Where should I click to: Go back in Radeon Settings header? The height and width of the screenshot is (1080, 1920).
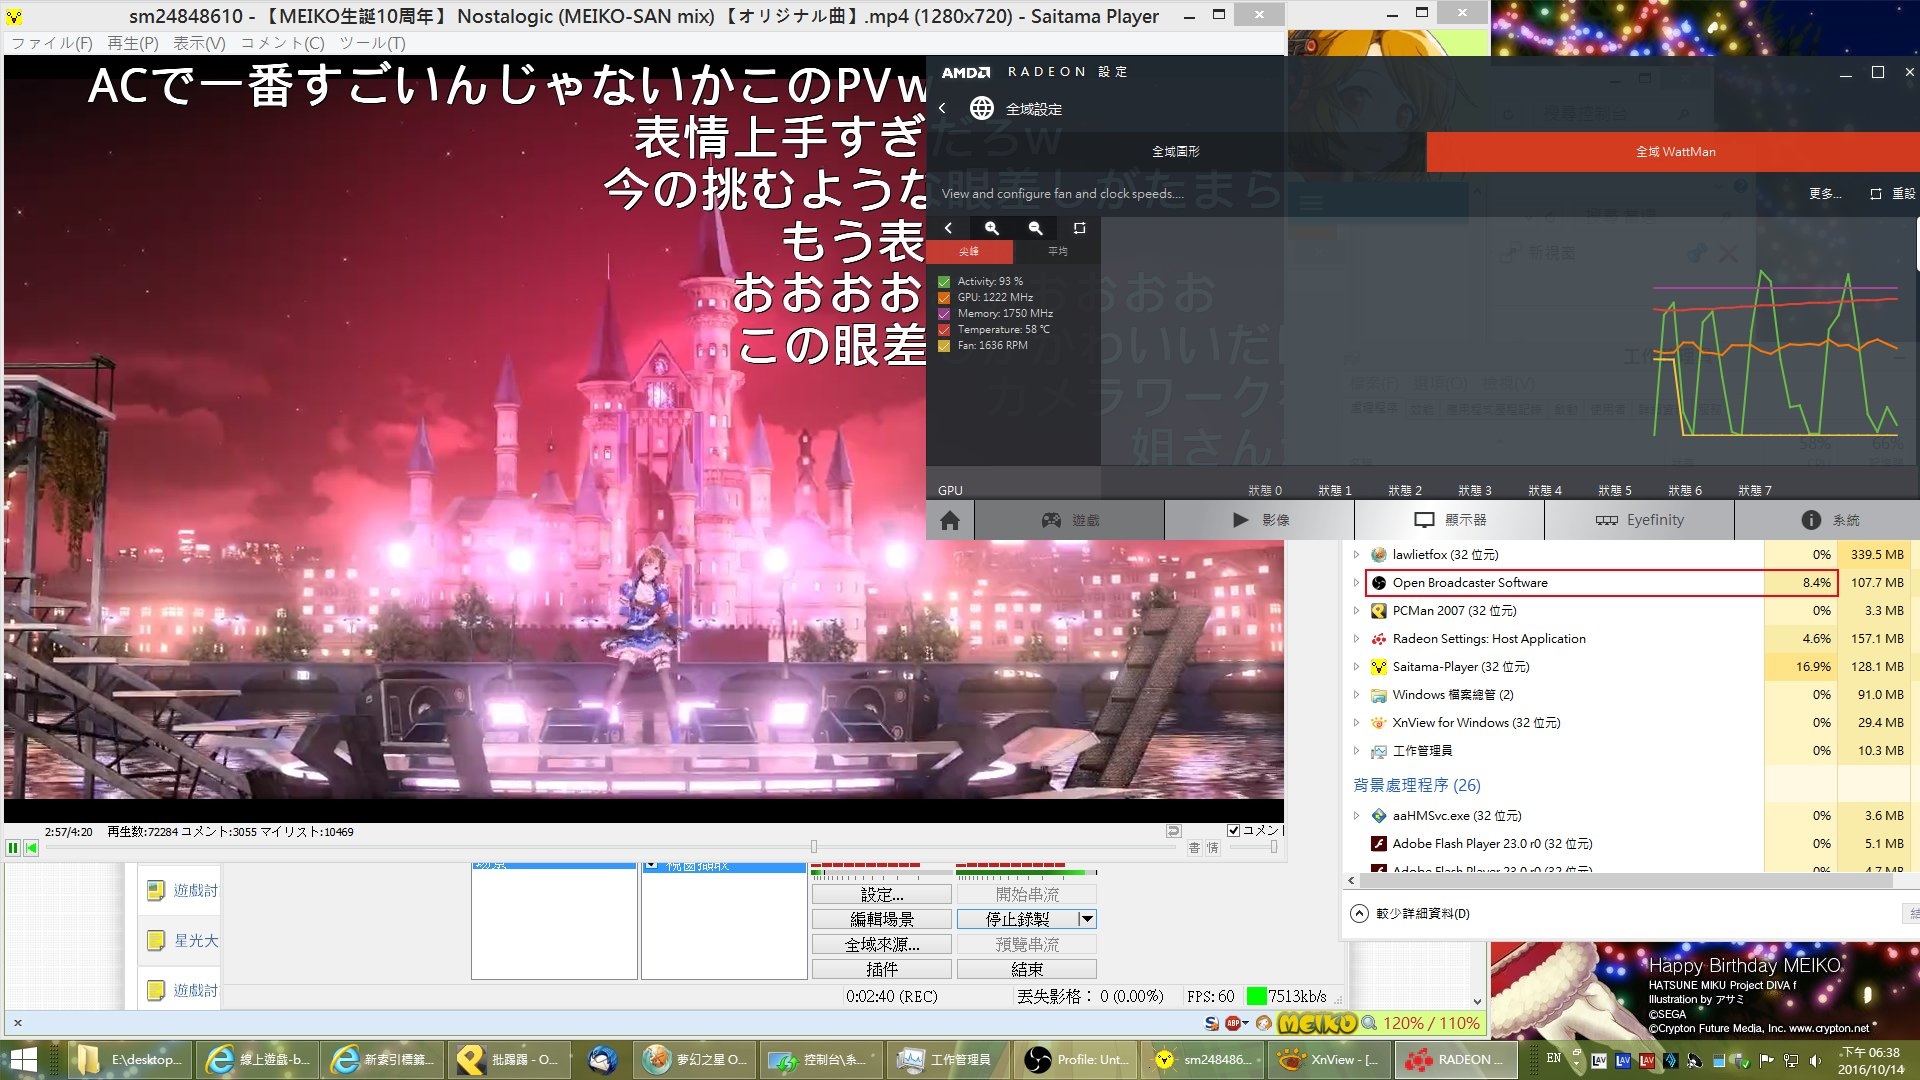(x=942, y=108)
